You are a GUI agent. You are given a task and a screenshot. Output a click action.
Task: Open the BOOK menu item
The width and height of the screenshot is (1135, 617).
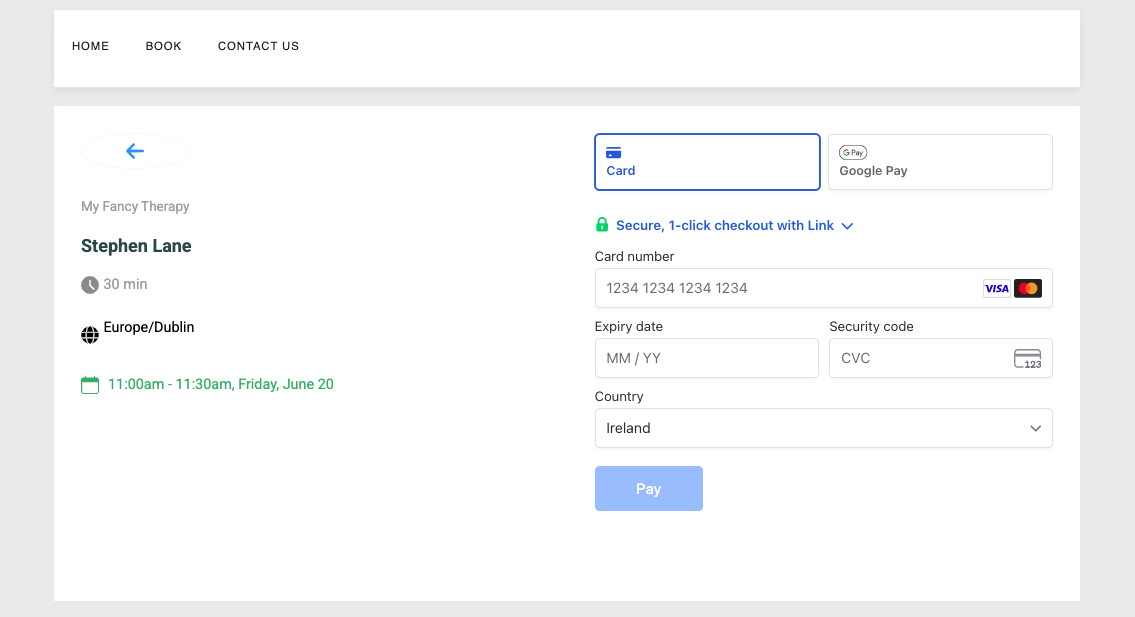(x=163, y=46)
